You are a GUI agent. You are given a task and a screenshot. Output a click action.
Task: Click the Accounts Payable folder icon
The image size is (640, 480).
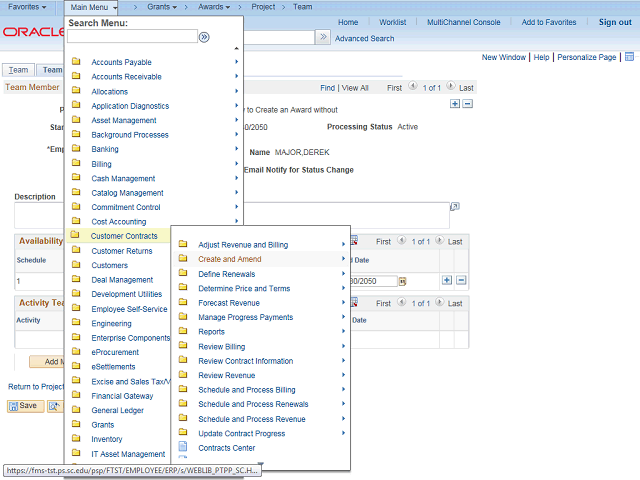(x=76, y=62)
